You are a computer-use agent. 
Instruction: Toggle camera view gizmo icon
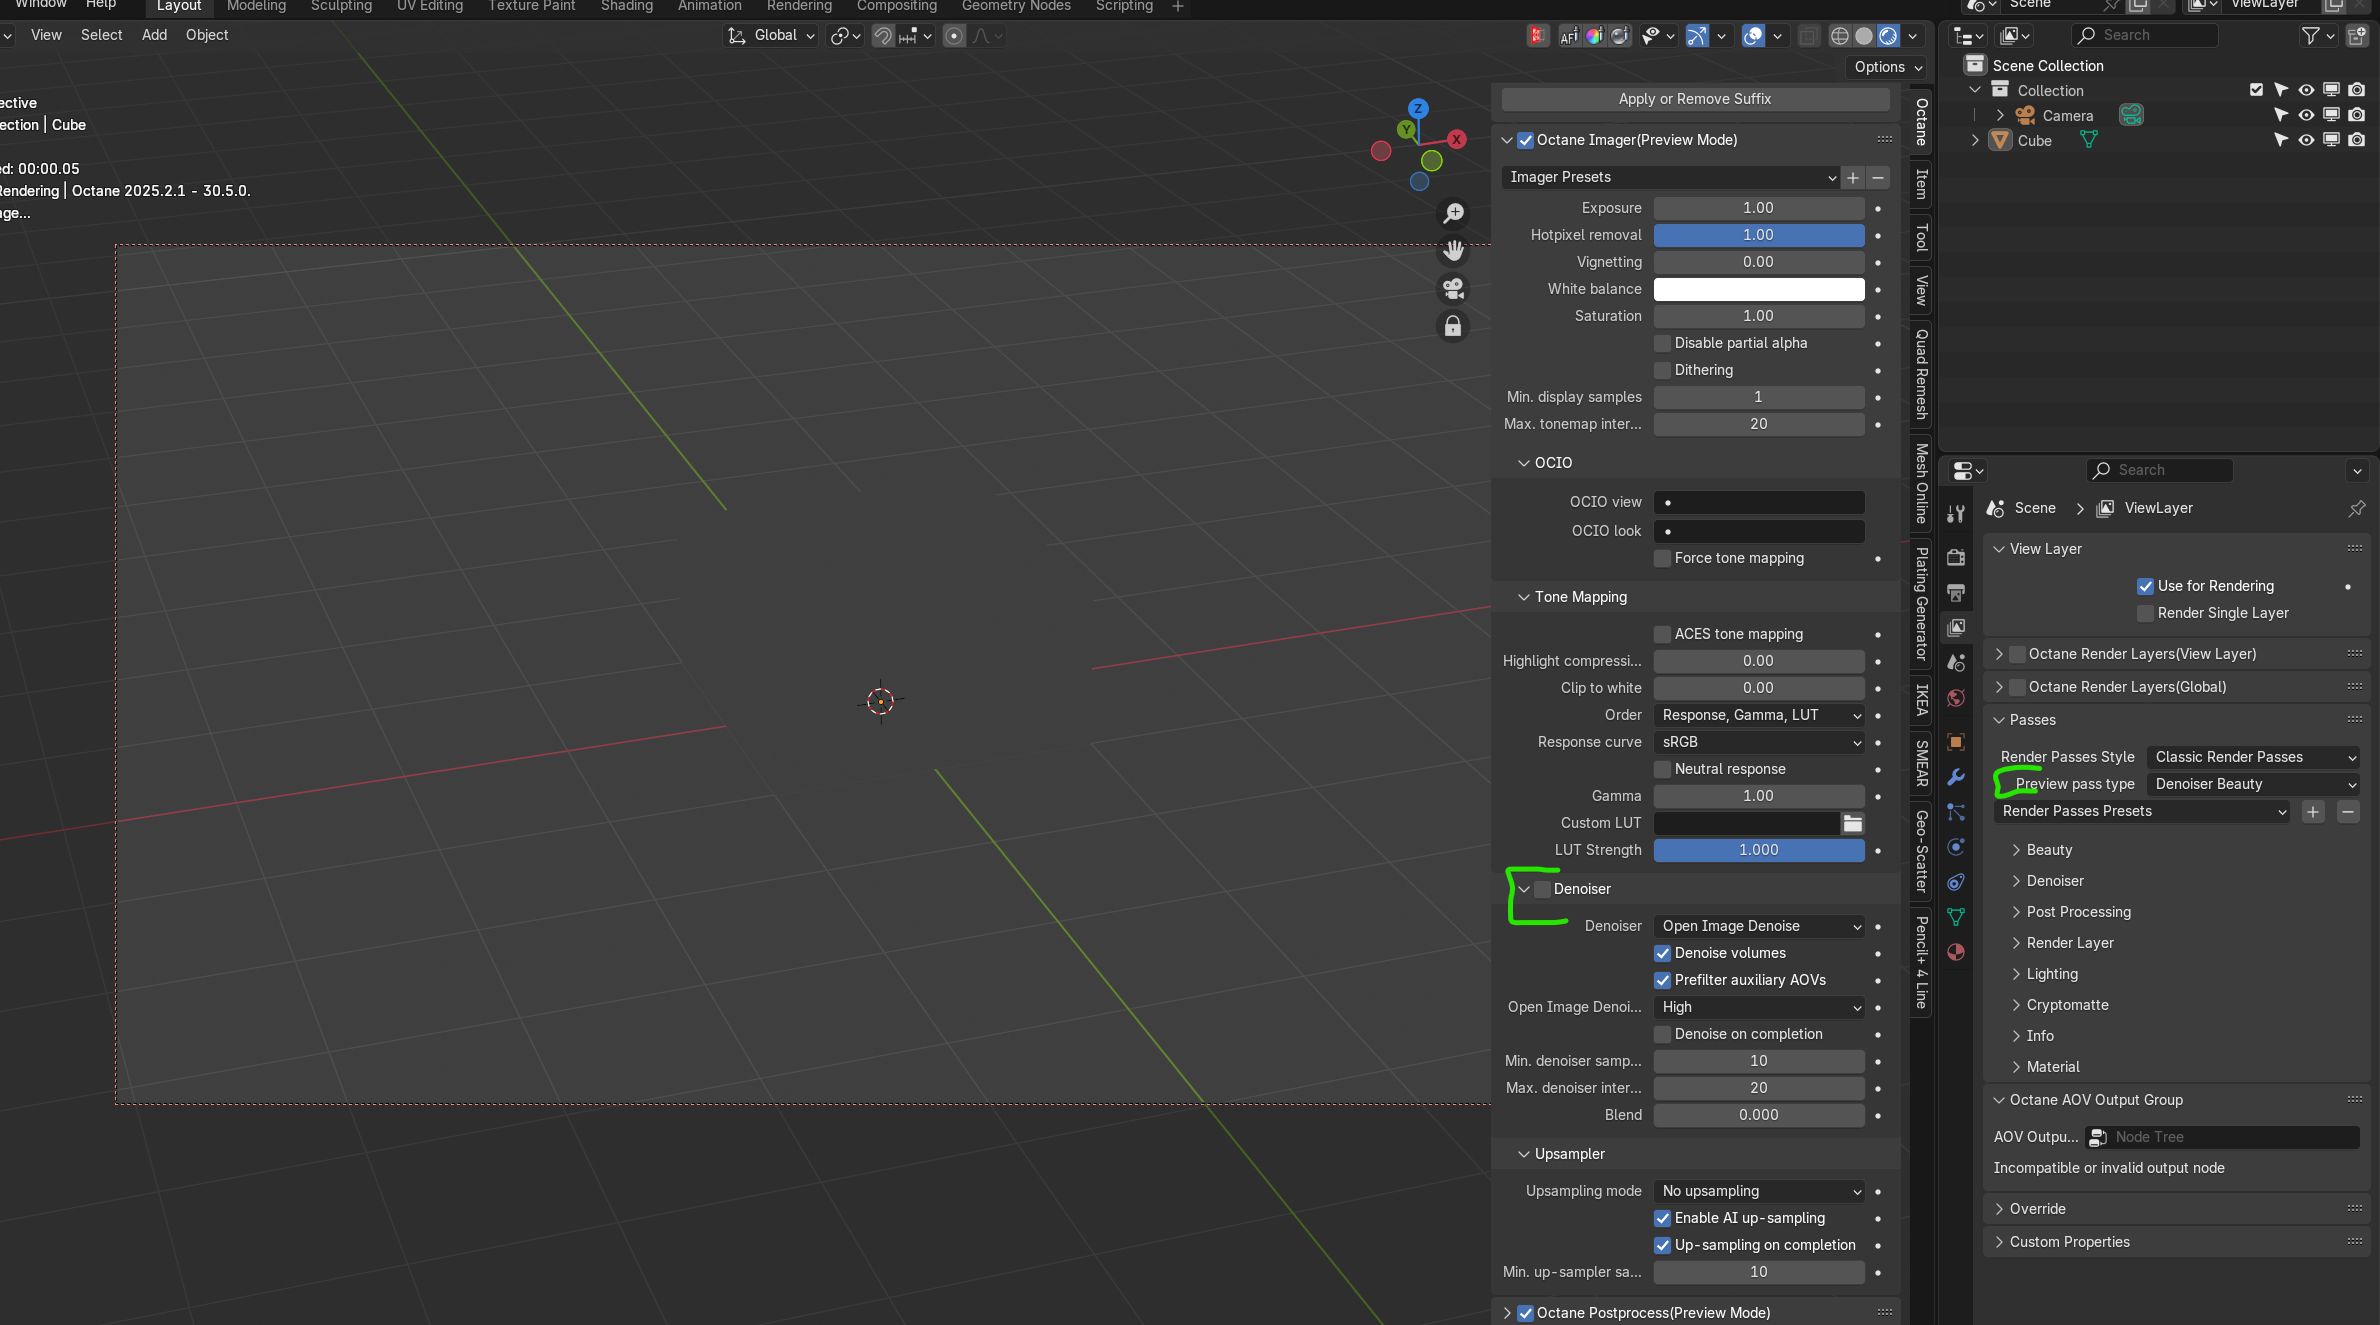(x=1453, y=289)
